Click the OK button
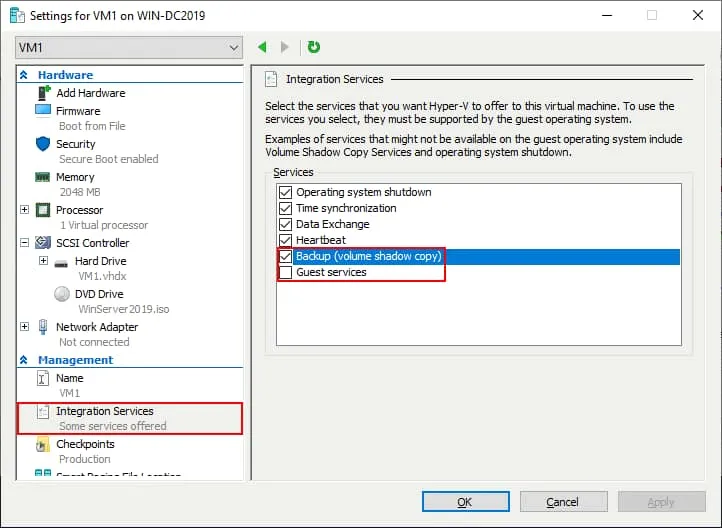Image resolution: width=722 pixels, height=528 pixels. click(465, 502)
